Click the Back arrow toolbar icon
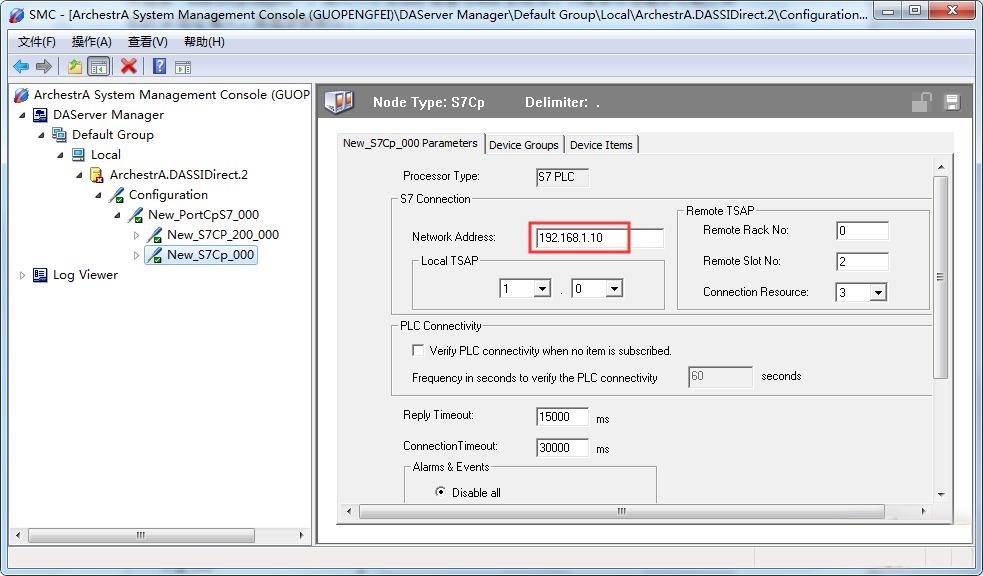 [x=21, y=66]
